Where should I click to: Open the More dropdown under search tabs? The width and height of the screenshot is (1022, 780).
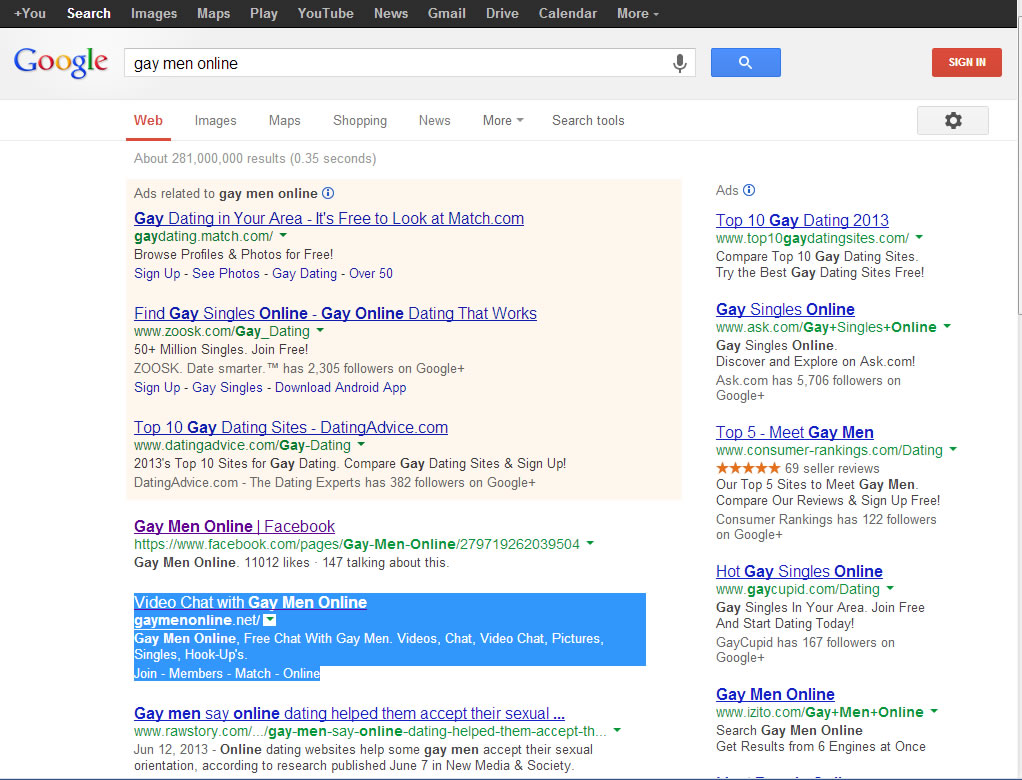pyautogui.click(x=502, y=120)
